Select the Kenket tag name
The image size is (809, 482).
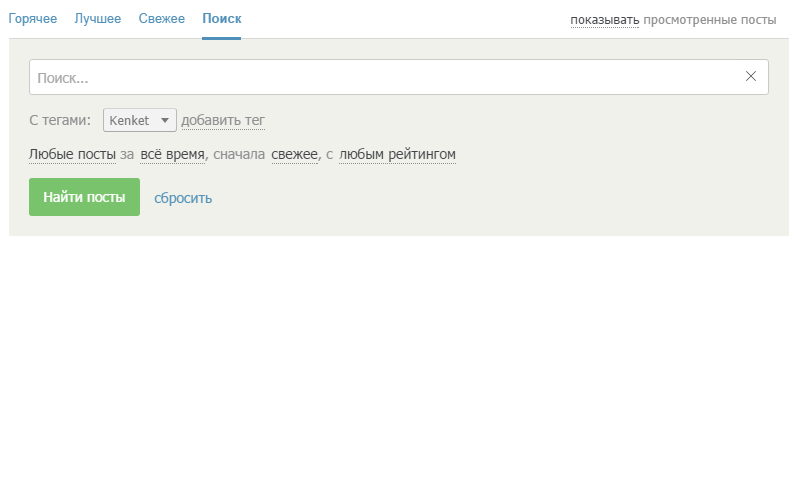tap(129, 121)
